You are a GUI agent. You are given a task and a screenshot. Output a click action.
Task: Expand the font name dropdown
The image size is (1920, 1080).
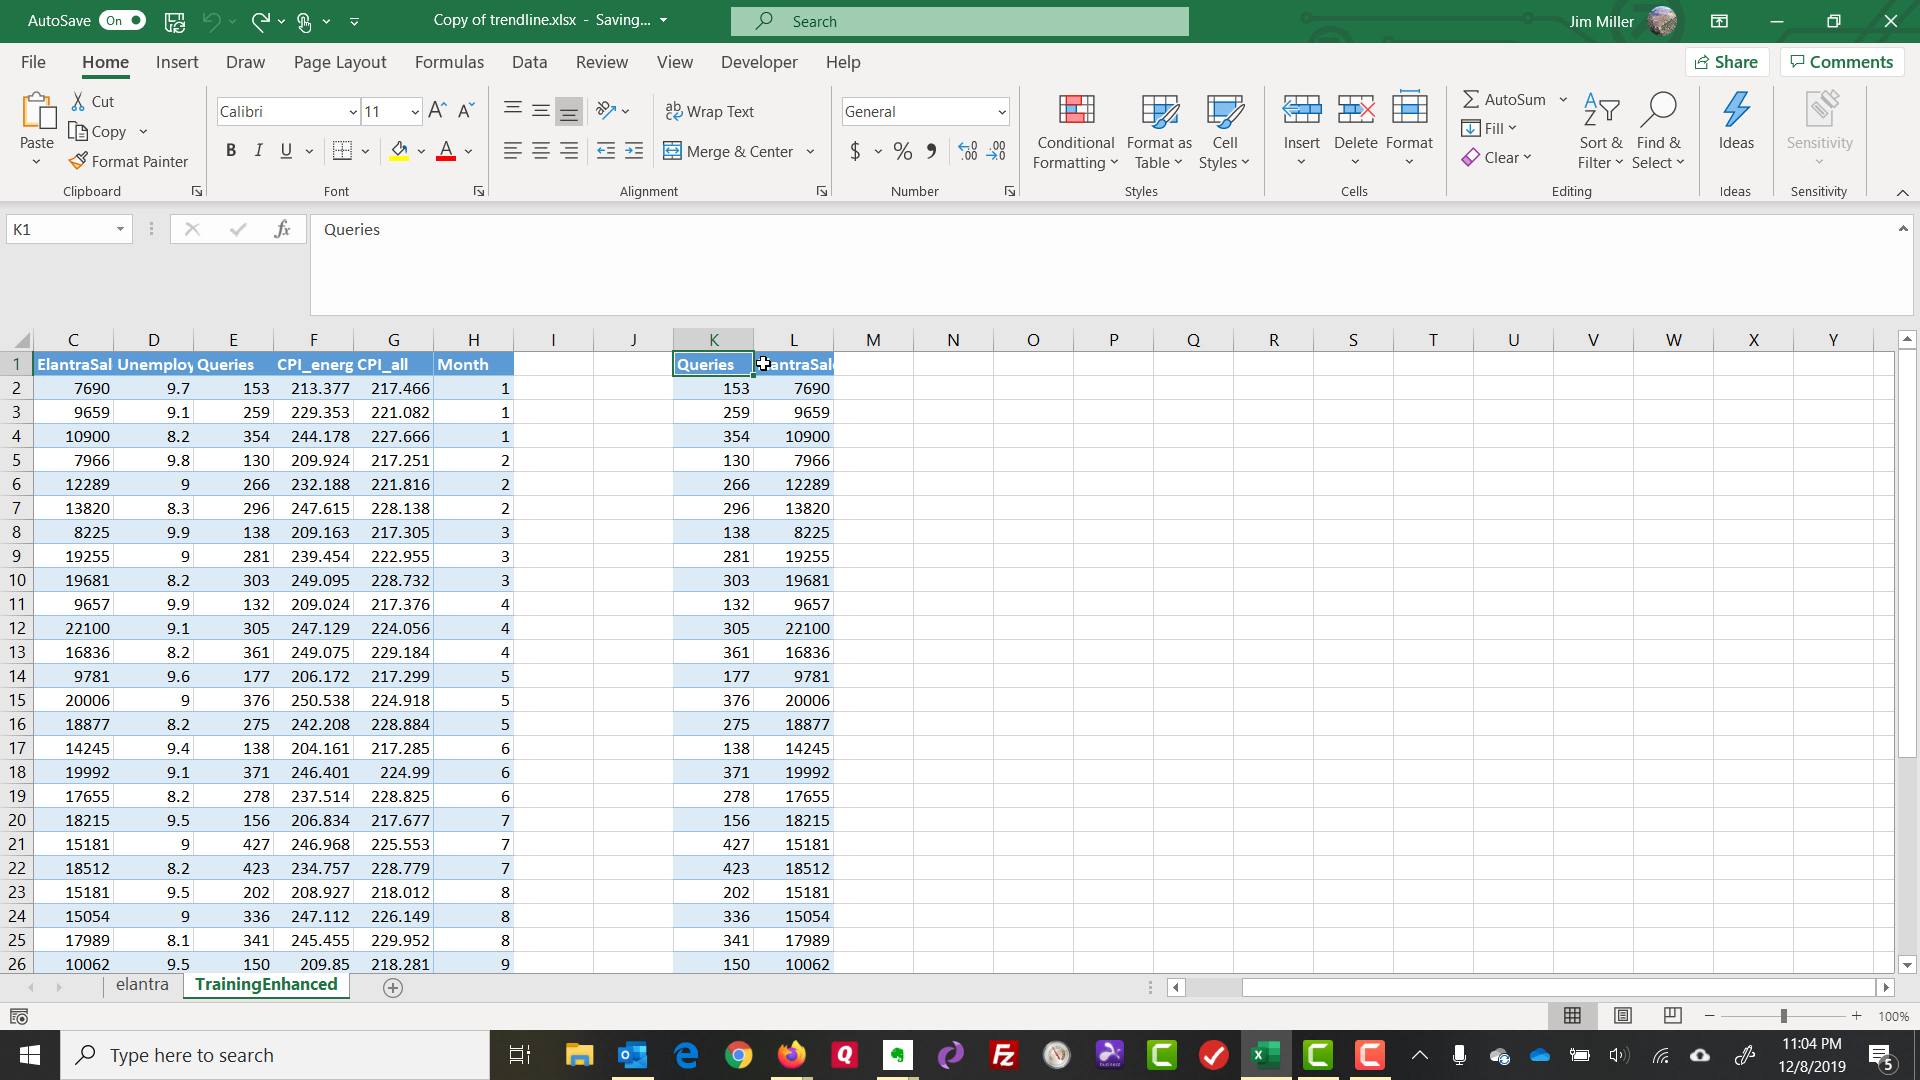point(353,112)
